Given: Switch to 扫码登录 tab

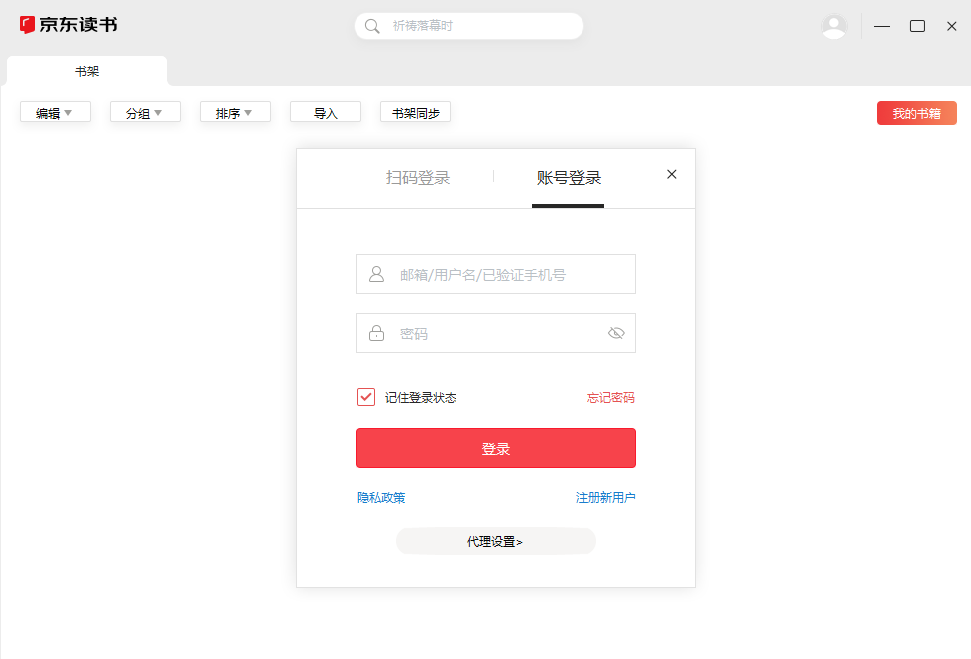Looking at the screenshot, I should [418, 177].
